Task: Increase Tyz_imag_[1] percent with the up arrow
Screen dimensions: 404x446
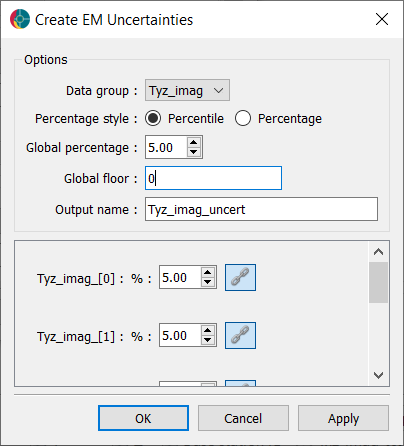Action: pyautogui.click(x=208, y=331)
